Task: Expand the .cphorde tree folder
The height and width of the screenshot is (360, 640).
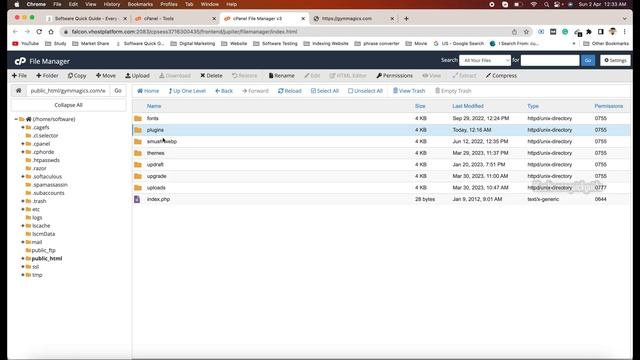Action: pyautogui.click(x=23, y=152)
